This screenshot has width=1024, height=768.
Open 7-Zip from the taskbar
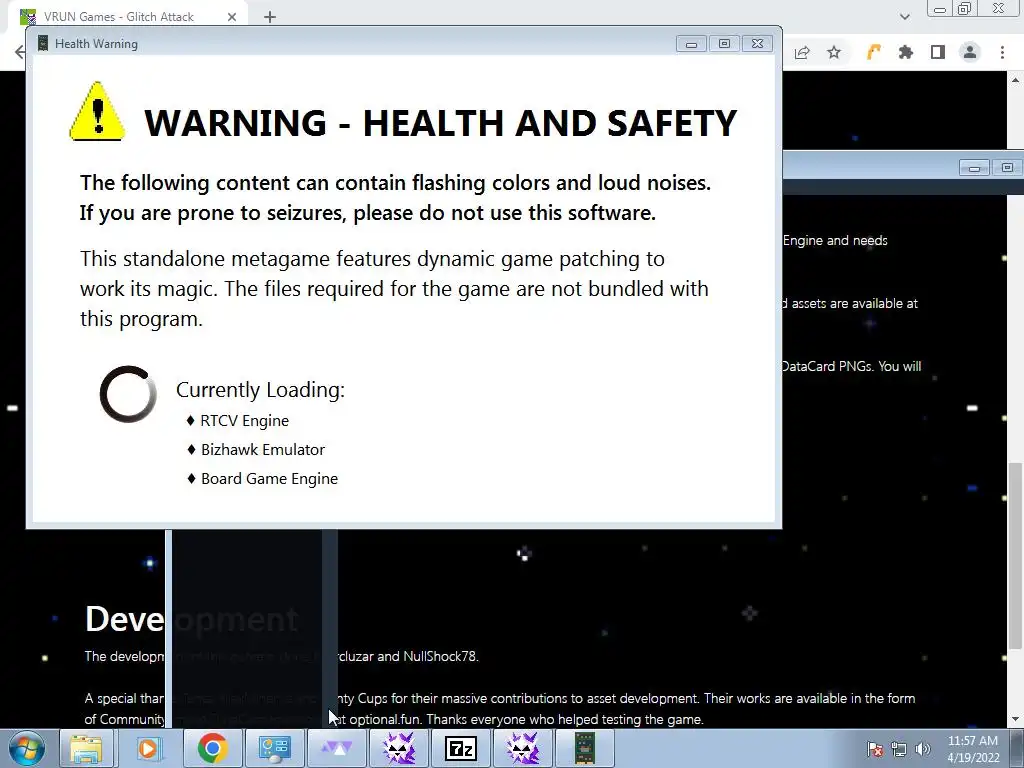(460, 748)
